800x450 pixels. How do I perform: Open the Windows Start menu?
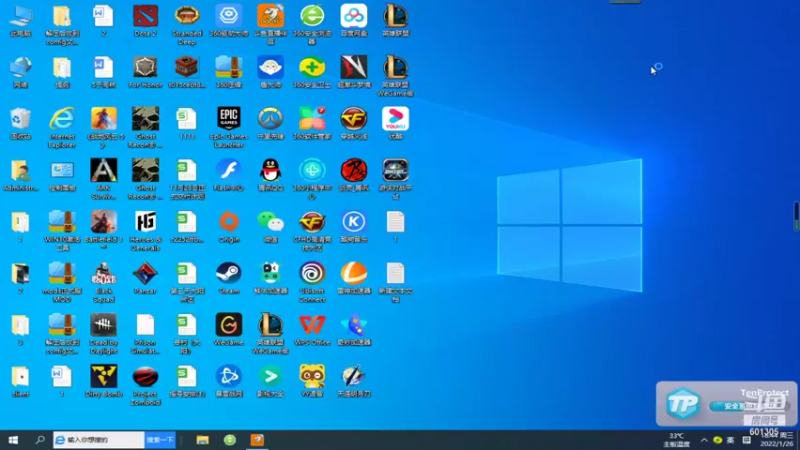click(13, 440)
